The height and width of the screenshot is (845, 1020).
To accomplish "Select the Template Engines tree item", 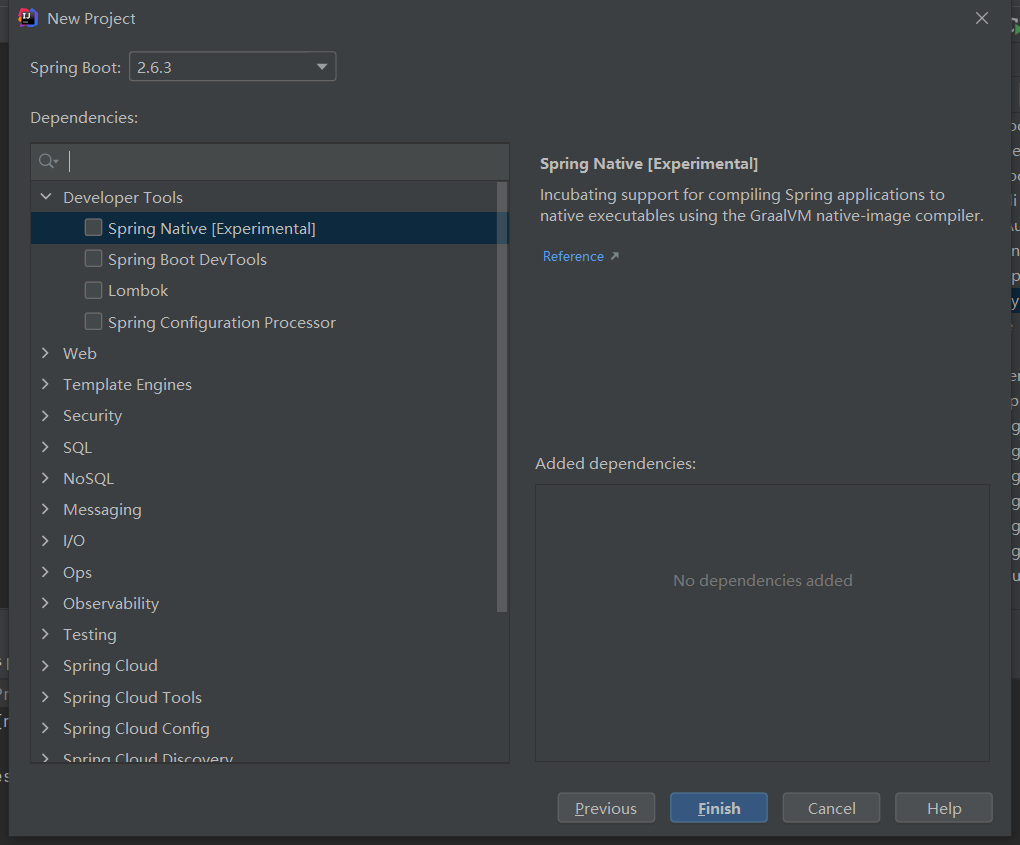I will 127,384.
